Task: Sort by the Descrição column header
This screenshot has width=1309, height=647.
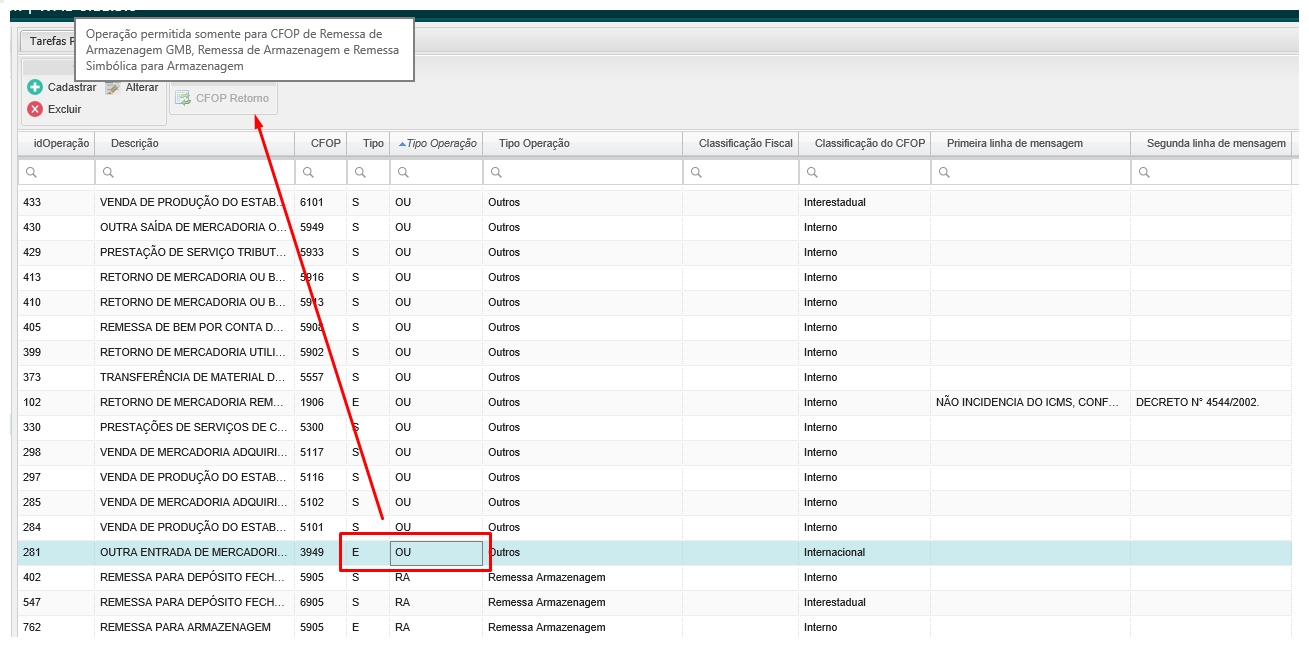Action: [135, 144]
